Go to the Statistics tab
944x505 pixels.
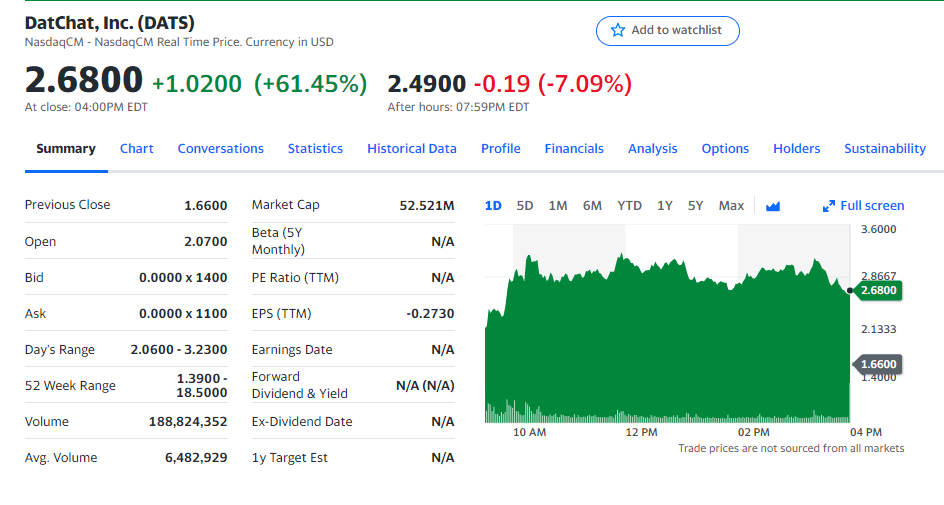(315, 149)
